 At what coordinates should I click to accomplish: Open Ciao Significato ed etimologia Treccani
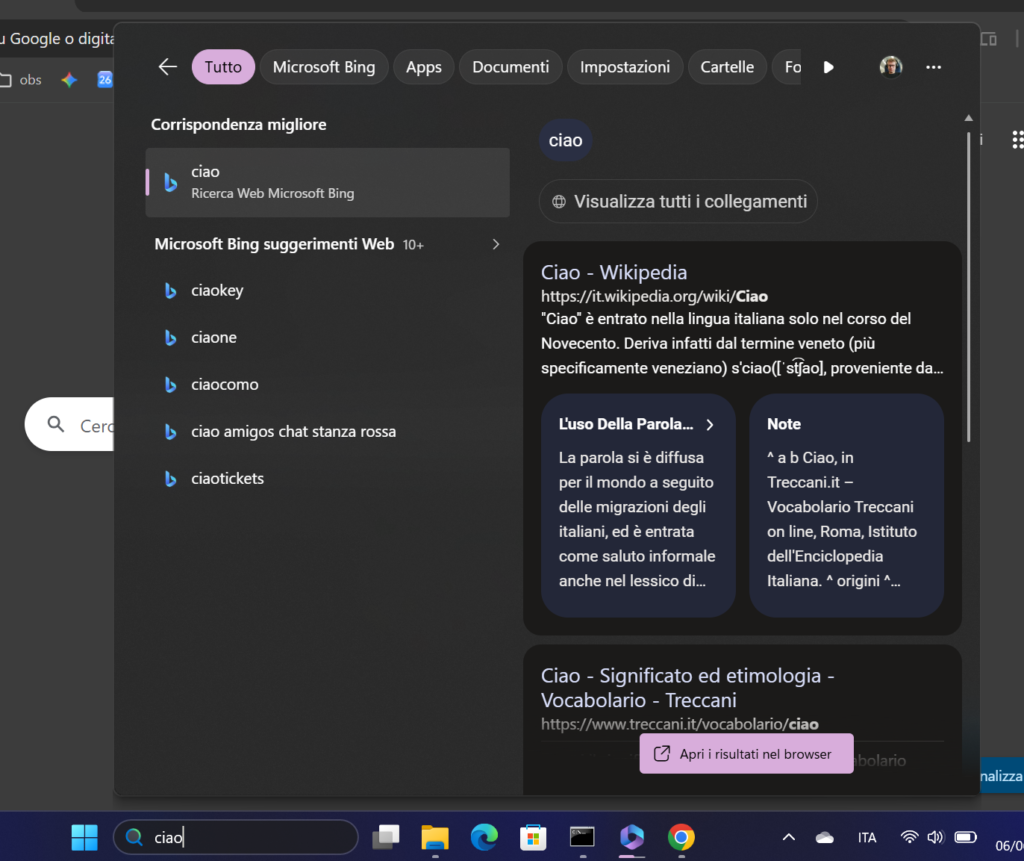tap(687, 687)
